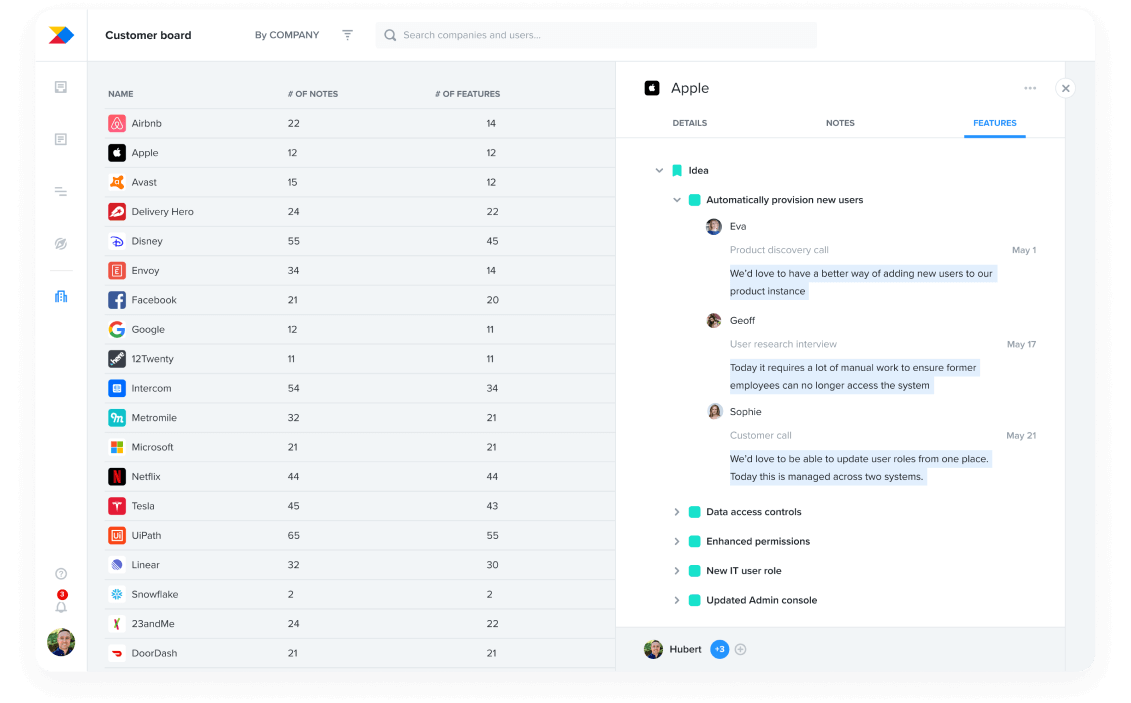Screen dimensions: 1131x703
Task: Click the green checkbox next to New IT user role
Action: coord(695,570)
